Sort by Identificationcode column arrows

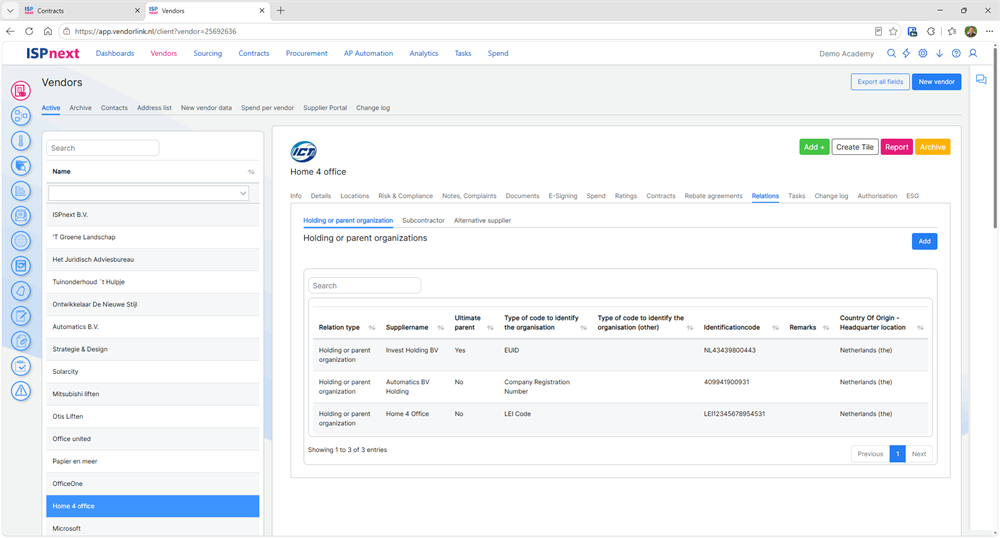[775, 328]
